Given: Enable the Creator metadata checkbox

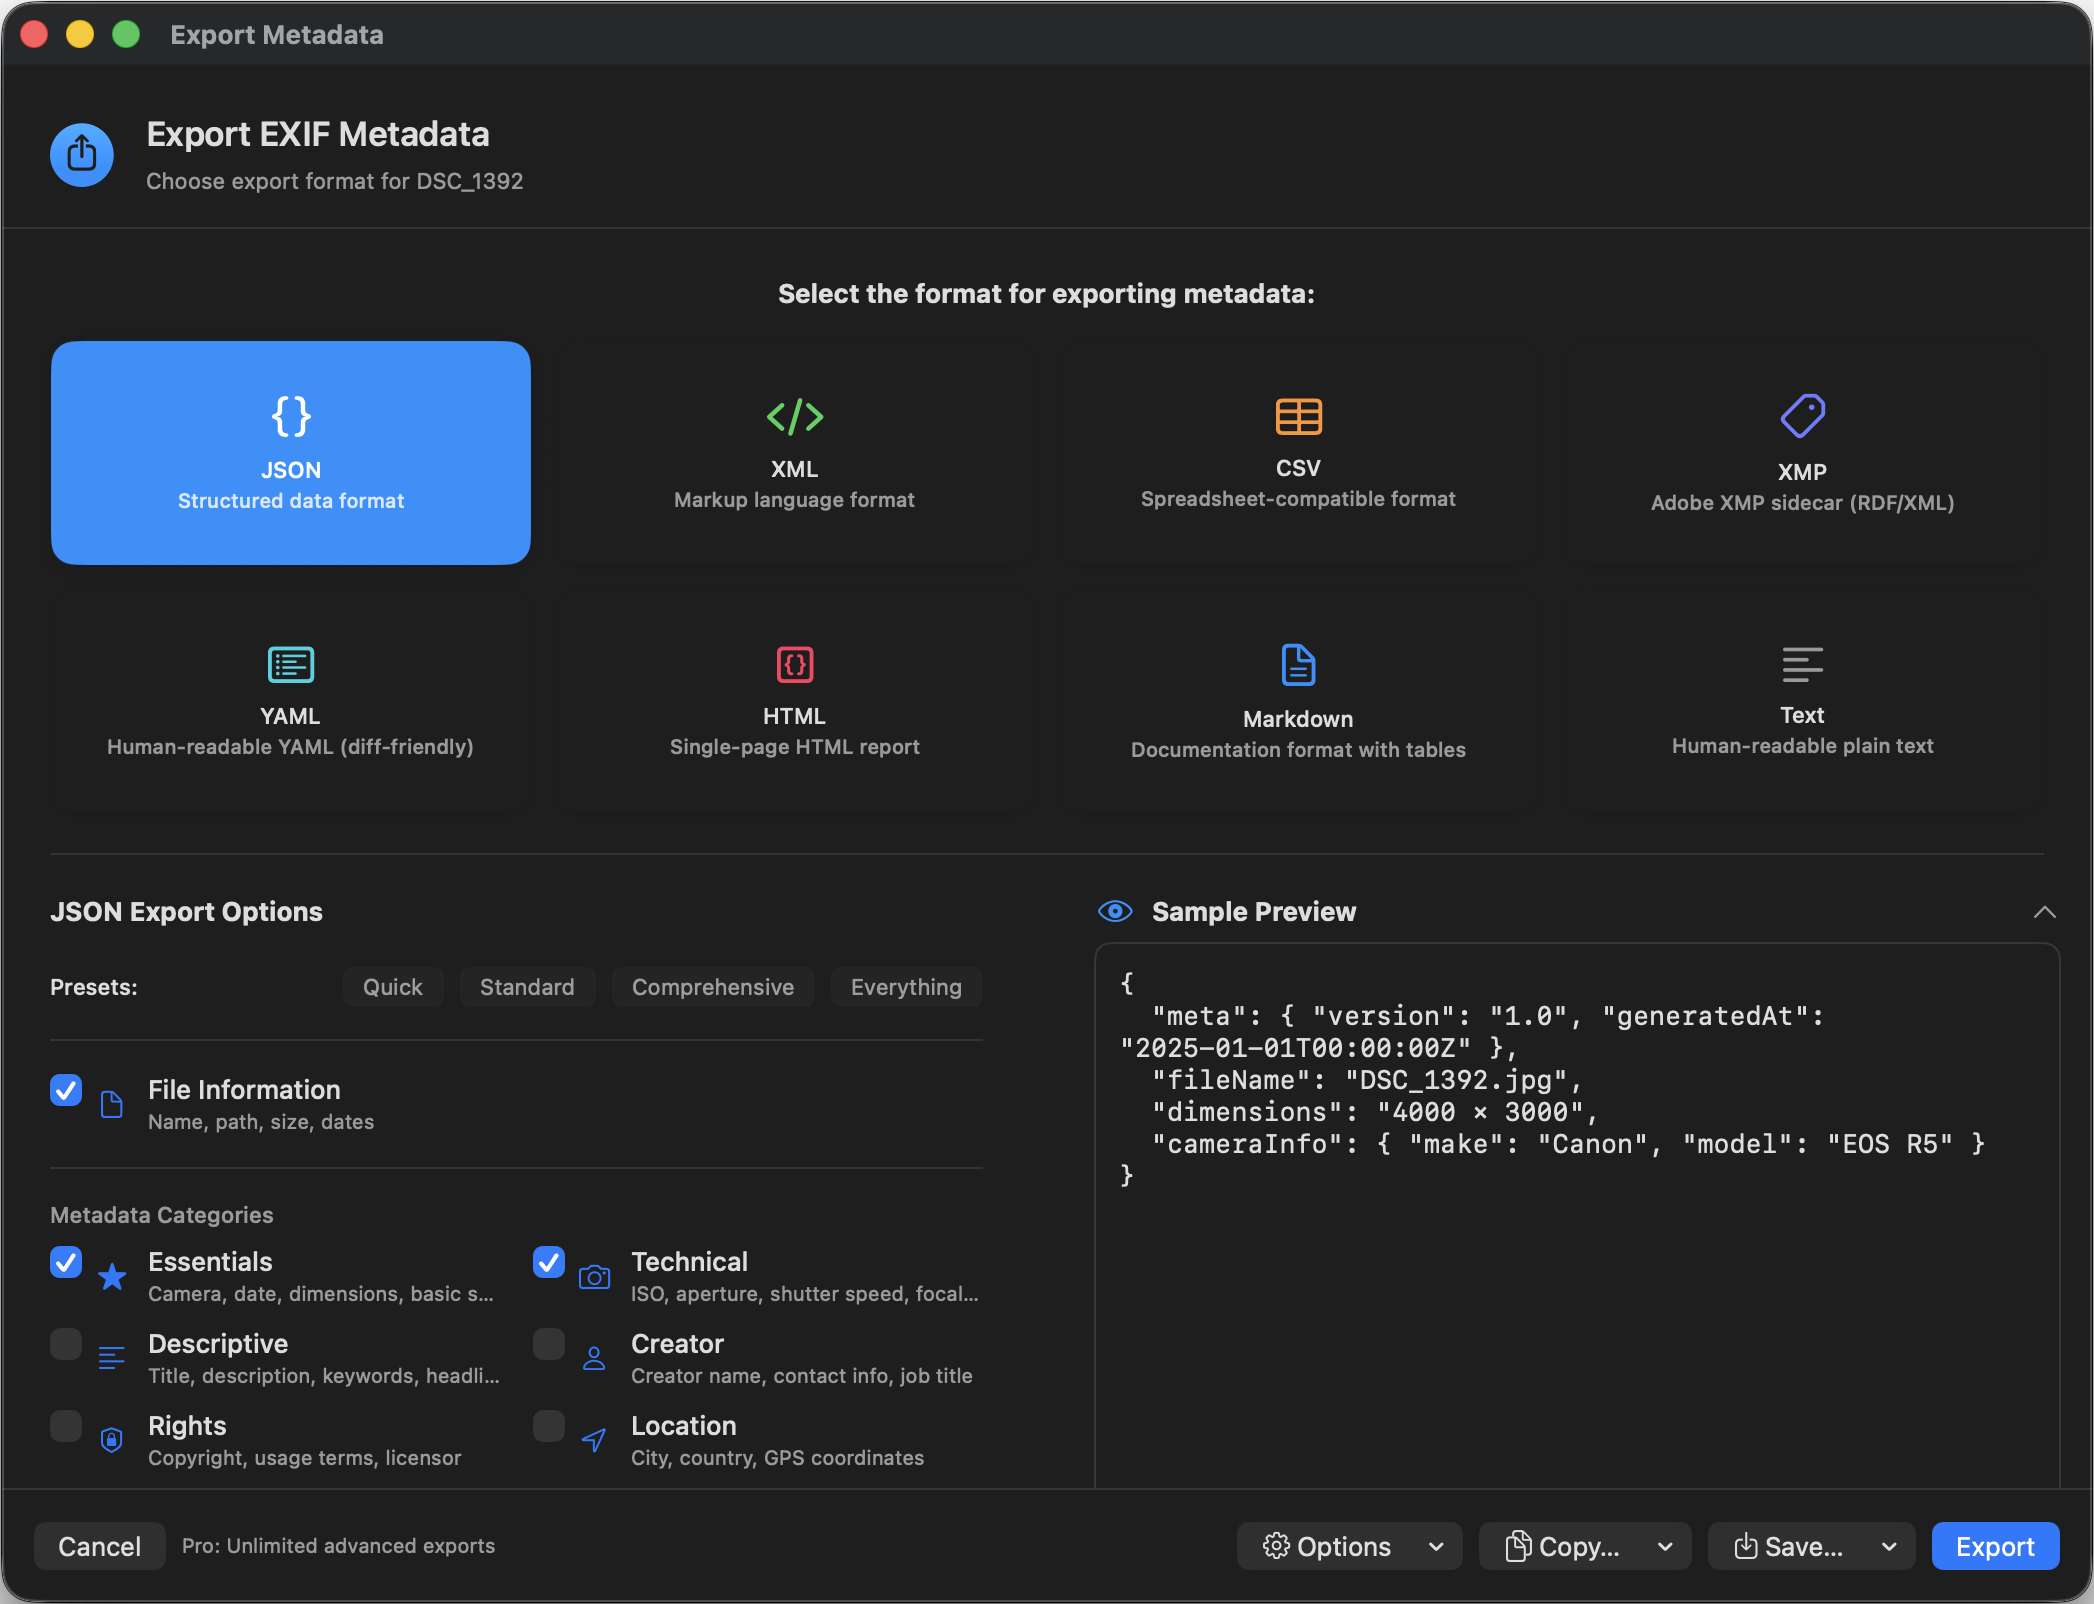Looking at the screenshot, I should click(549, 1344).
